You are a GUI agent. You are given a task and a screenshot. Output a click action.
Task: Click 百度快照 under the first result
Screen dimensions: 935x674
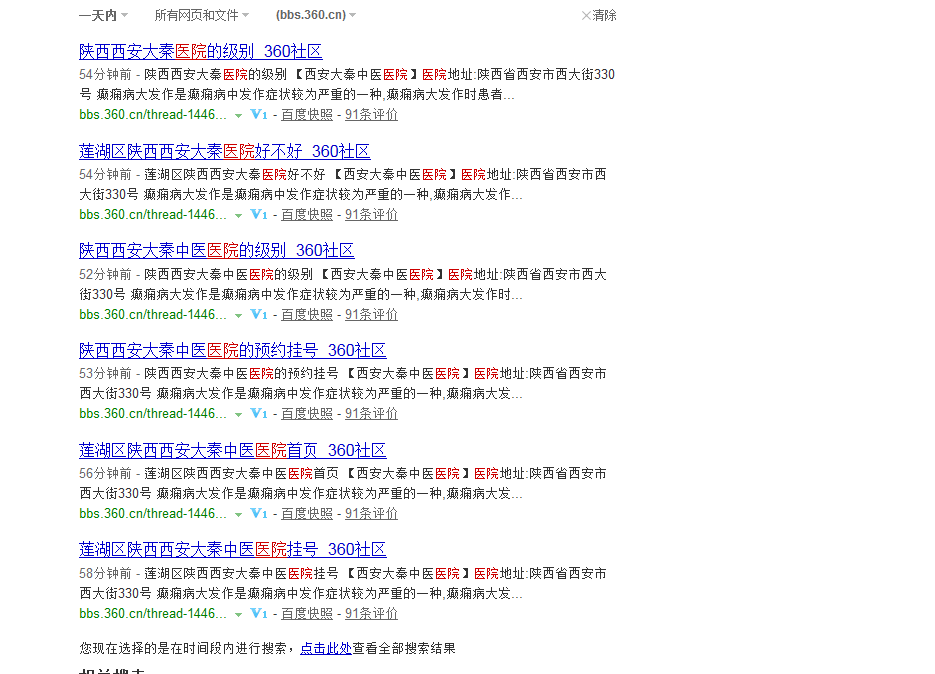coord(306,115)
